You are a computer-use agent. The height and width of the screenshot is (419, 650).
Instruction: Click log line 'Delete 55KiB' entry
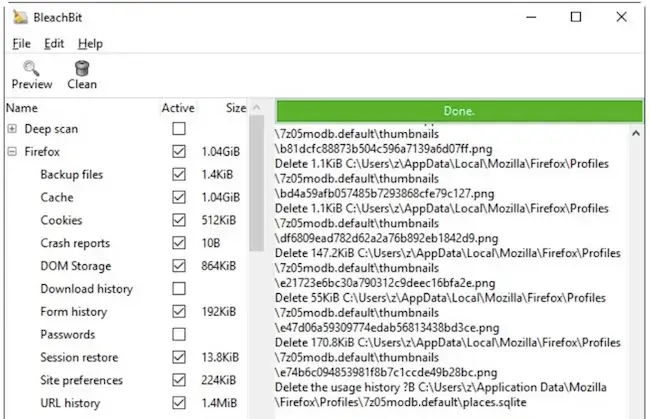tap(440, 298)
